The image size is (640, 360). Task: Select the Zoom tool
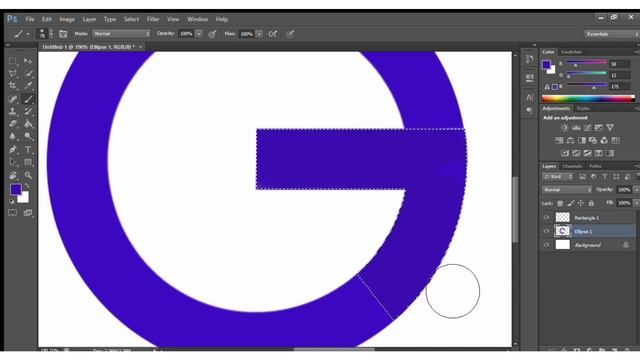(x=28, y=175)
